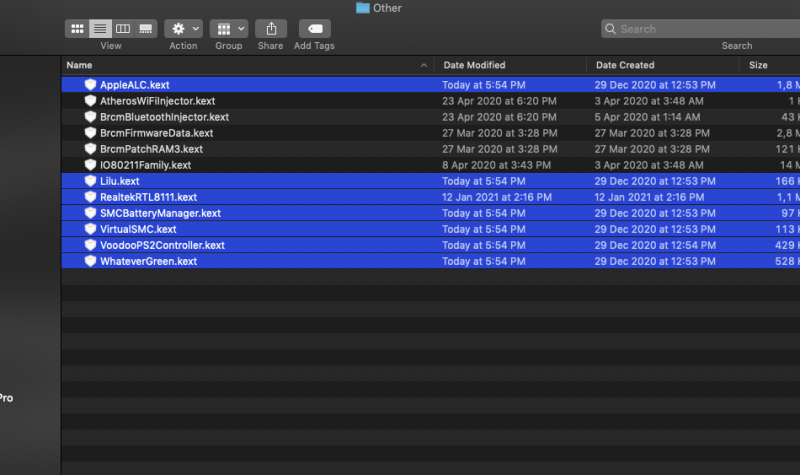Switch to list view
Viewport: 800px width, 475px height.
pyautogui.click(x=100, y=29)
